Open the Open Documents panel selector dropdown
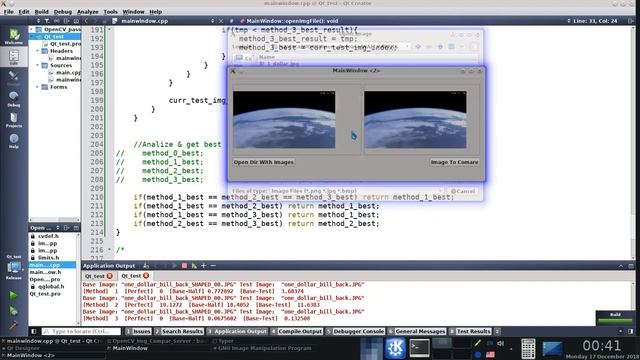The width and height of the screenshot is (640, 360). point(58,228)
